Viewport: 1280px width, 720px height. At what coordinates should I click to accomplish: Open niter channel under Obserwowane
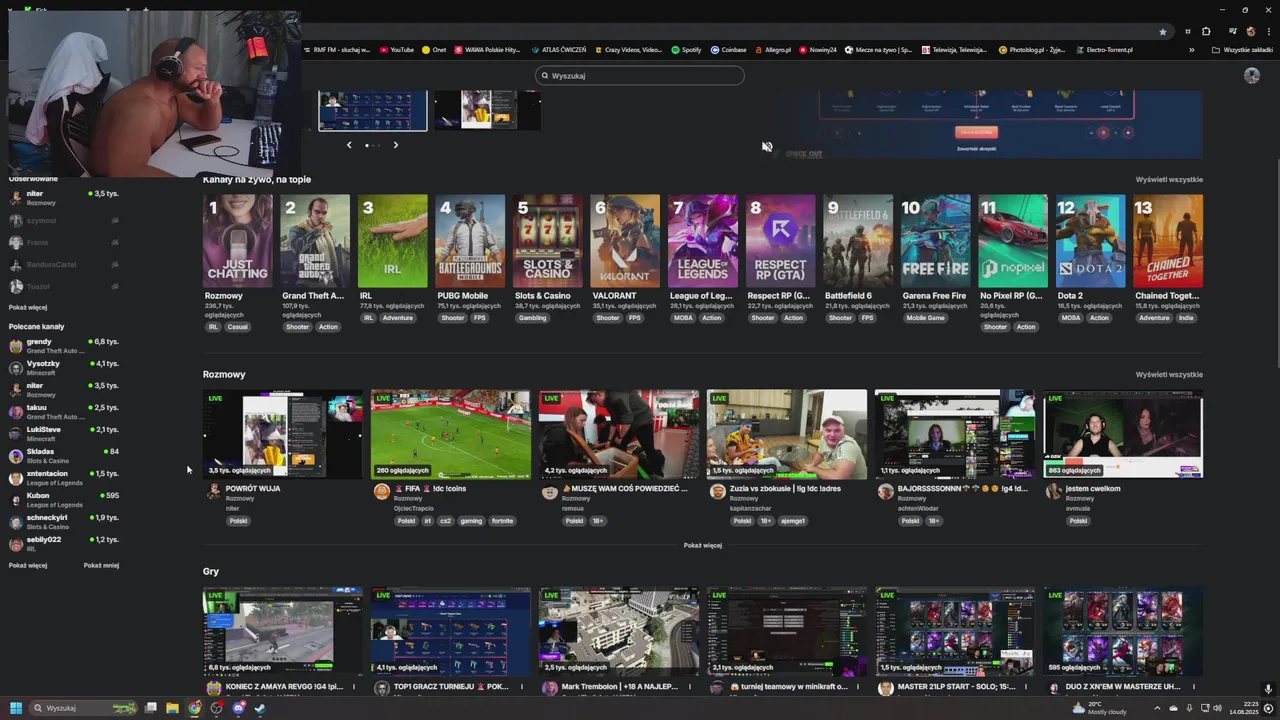[64, 197]
